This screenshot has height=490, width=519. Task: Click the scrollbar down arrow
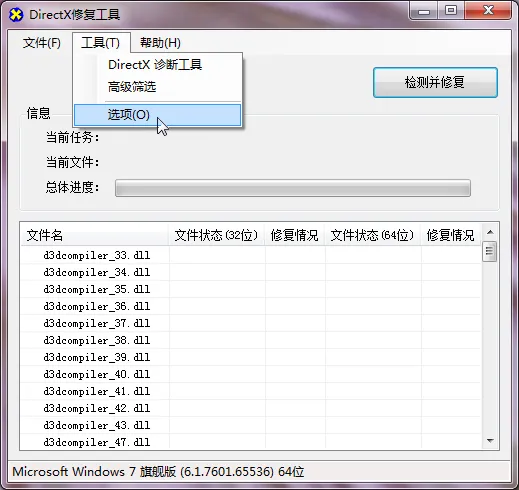tap(490, 441)
